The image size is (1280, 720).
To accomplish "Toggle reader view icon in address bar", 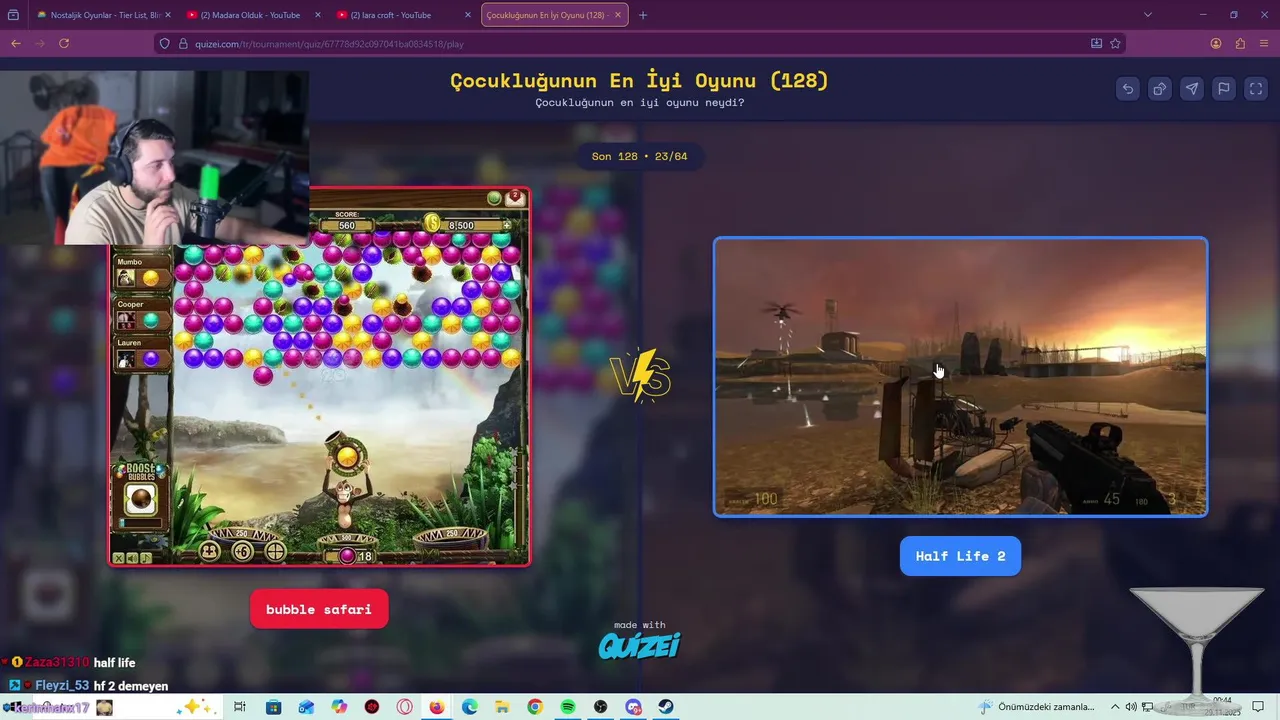I will coord(1096,44).
